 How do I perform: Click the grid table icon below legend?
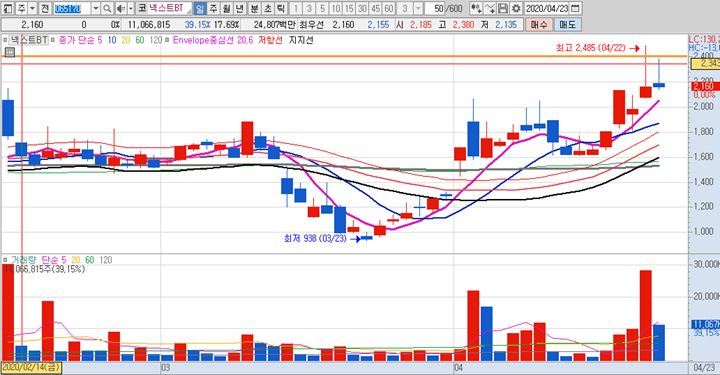coord(9,52)
